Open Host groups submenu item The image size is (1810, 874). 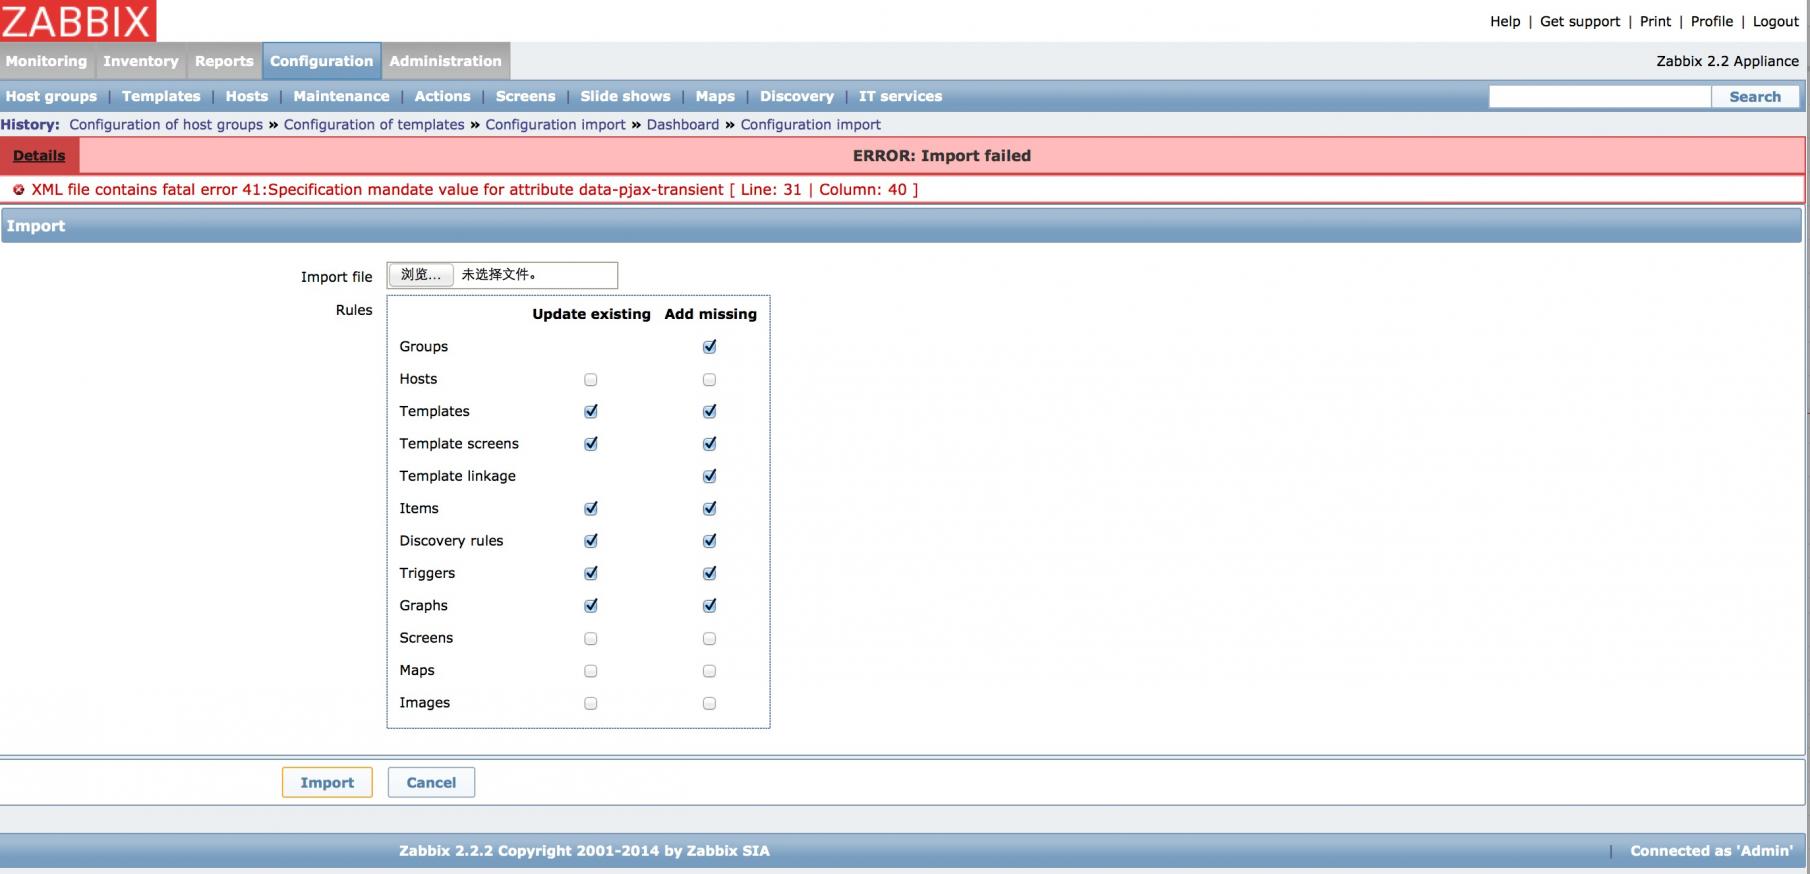point(52,97)
